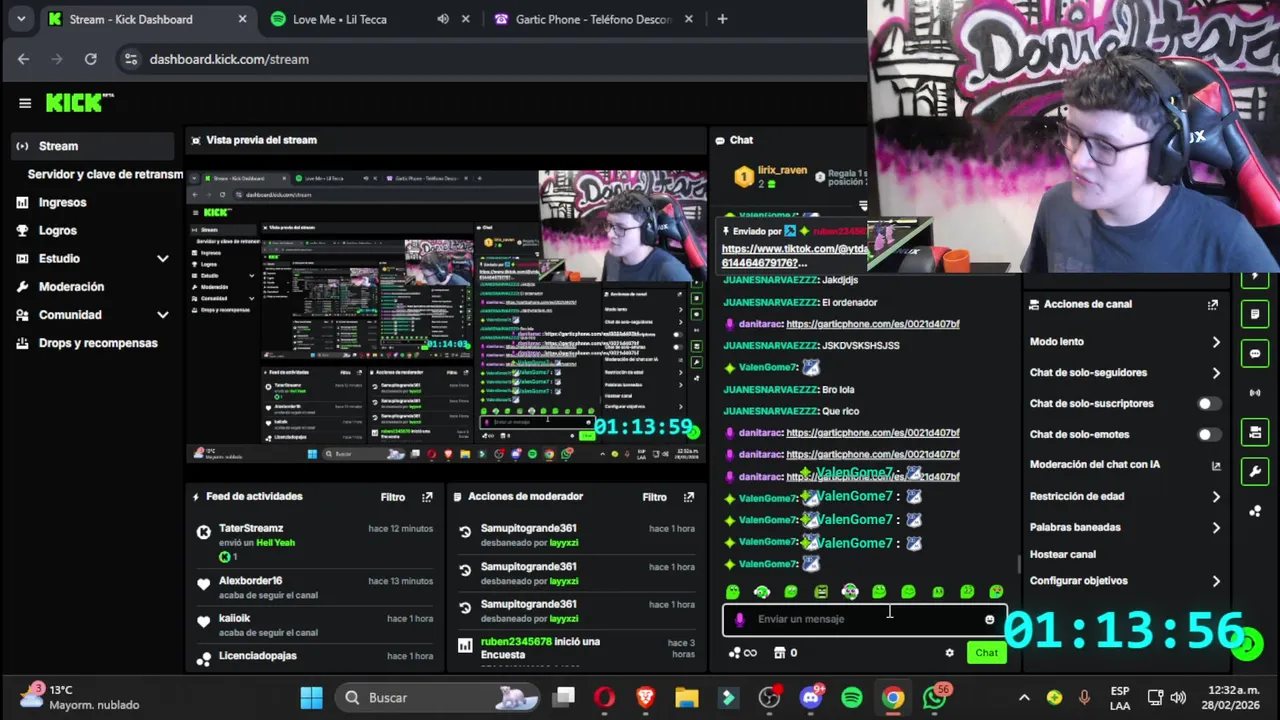Open Filtro in Feed de actividades
The image size is (1280, 720).
pyautogui.click(x=392, y=497)
